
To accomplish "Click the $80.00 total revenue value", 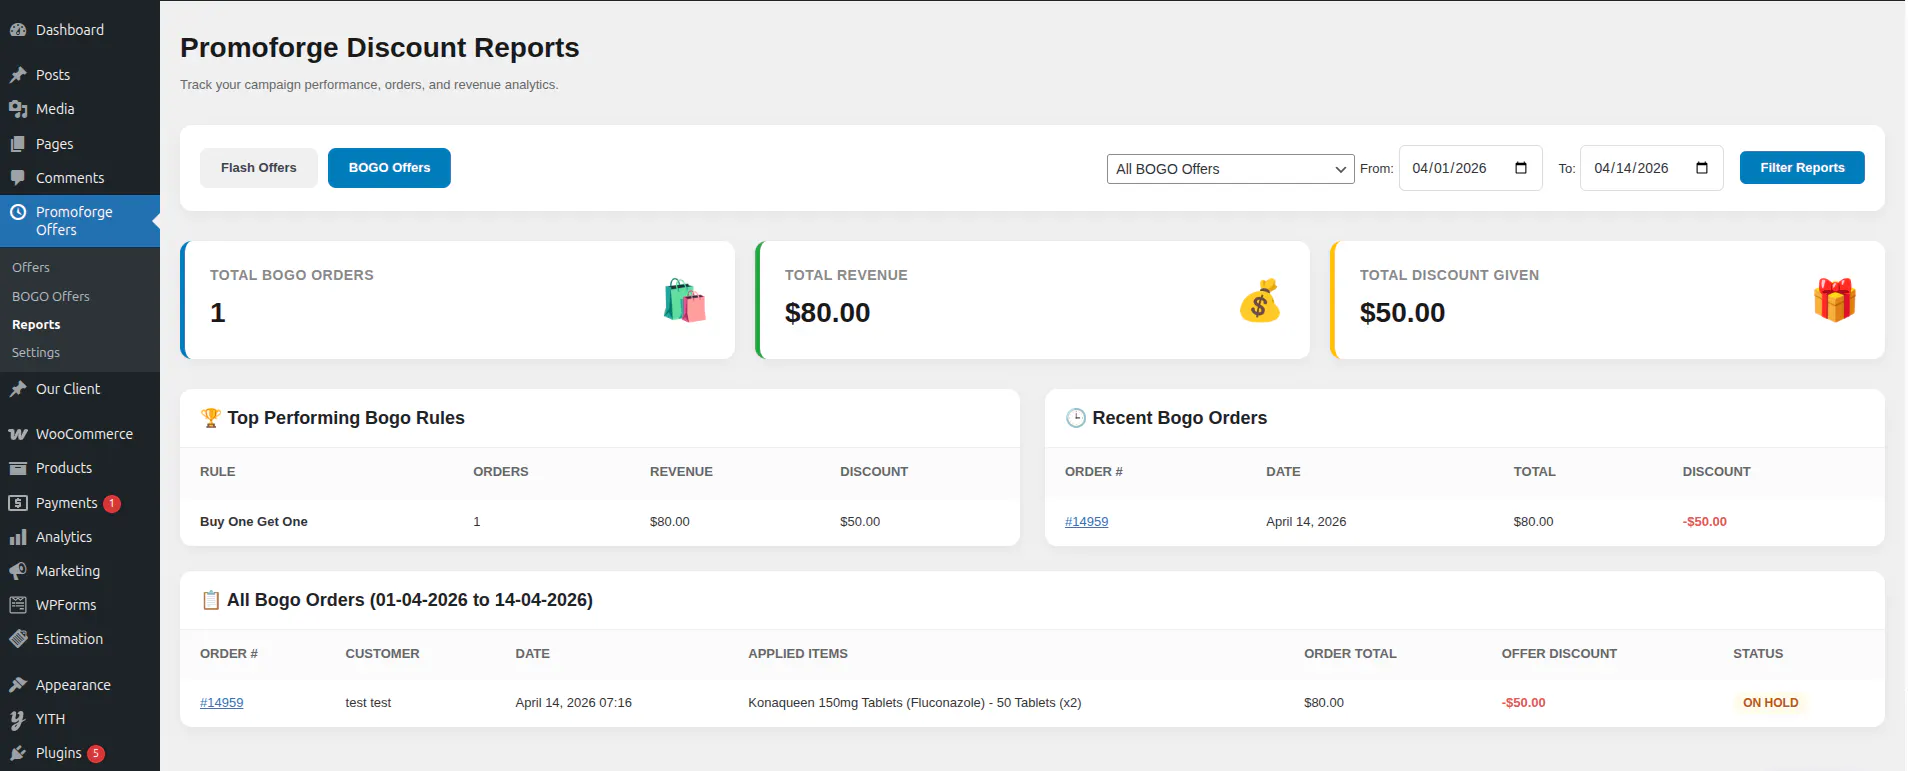I will tap(828, 313).
